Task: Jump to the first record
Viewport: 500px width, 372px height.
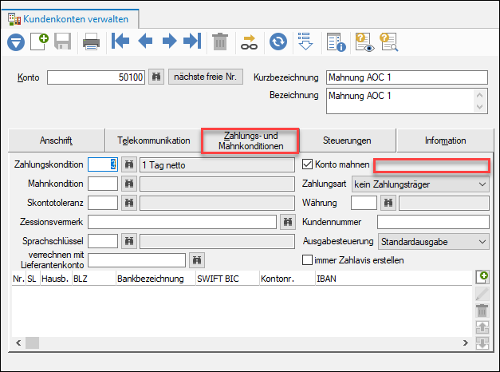Action: 120,41
